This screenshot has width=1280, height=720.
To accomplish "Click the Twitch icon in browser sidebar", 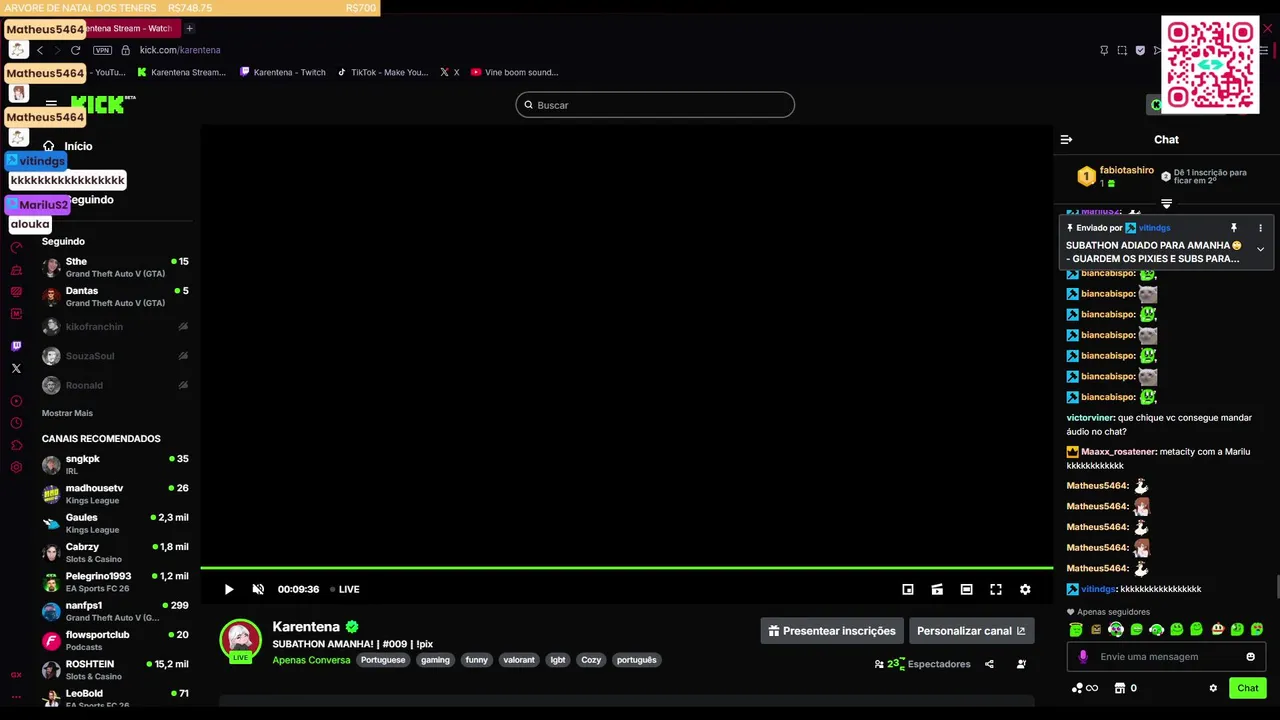I will [x=16, y=346].
